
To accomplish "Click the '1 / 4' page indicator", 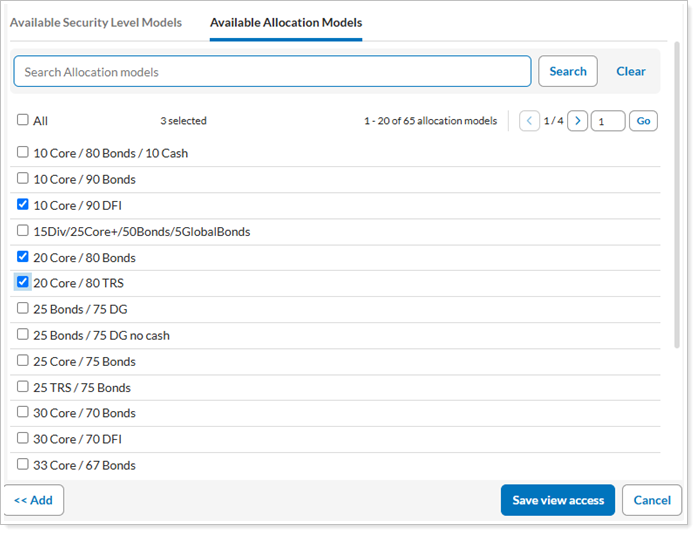I will pyautogui.click(x=553, y=121).
